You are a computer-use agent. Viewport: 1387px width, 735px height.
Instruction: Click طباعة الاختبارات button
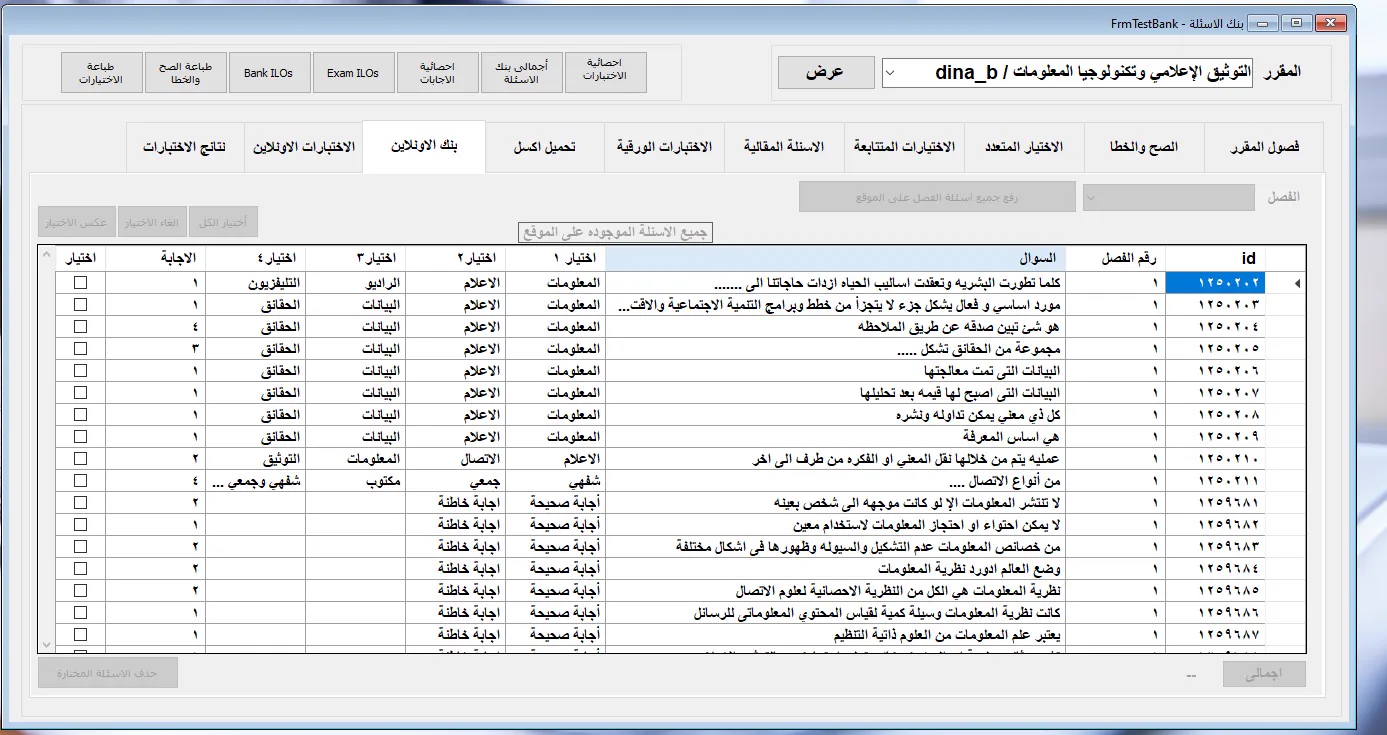click(101, 73)
